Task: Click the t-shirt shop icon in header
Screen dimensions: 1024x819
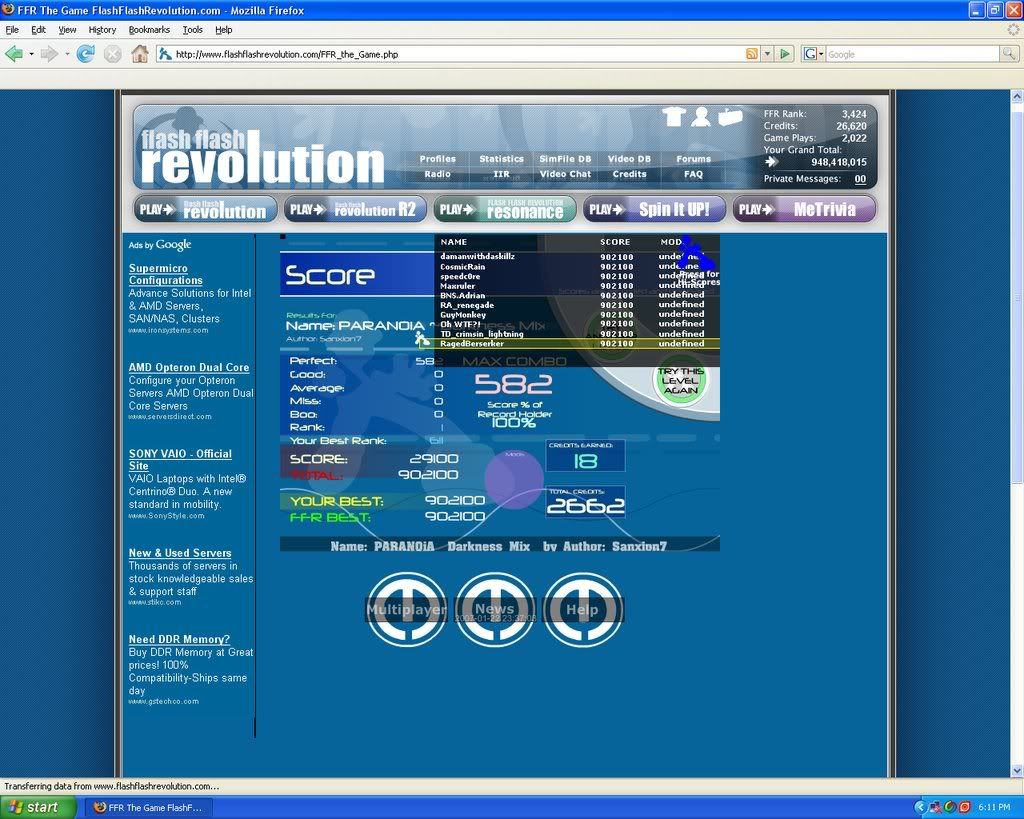Action: (x=673, y=117)
